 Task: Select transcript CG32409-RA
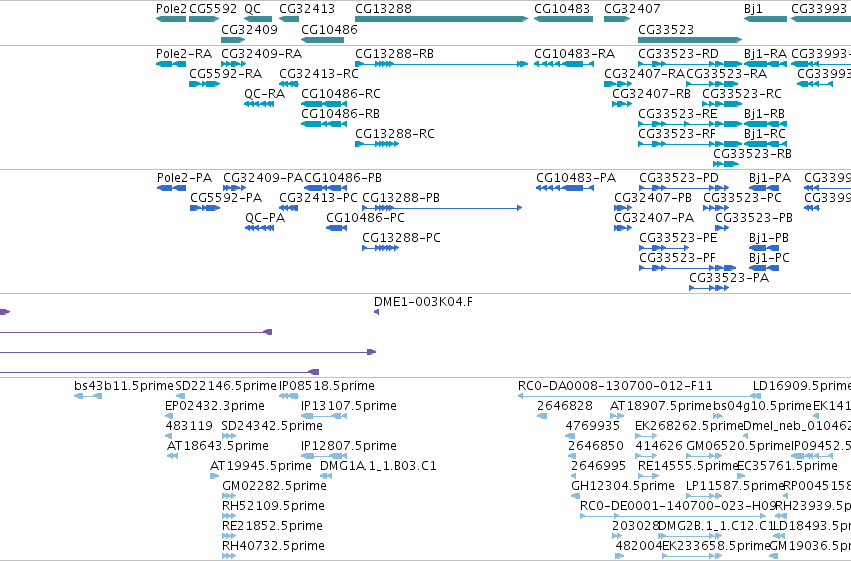tap(233, 65)
